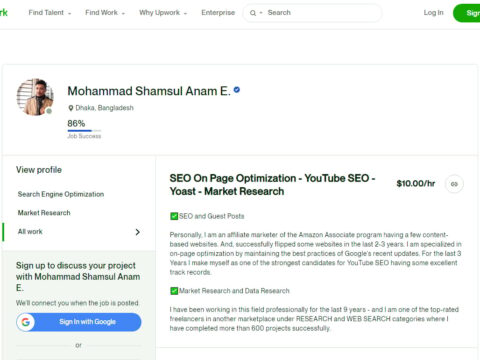Click the blue verified badge icon
The height and width of the screenshot is (360, 480).
[x=237, y=90]
